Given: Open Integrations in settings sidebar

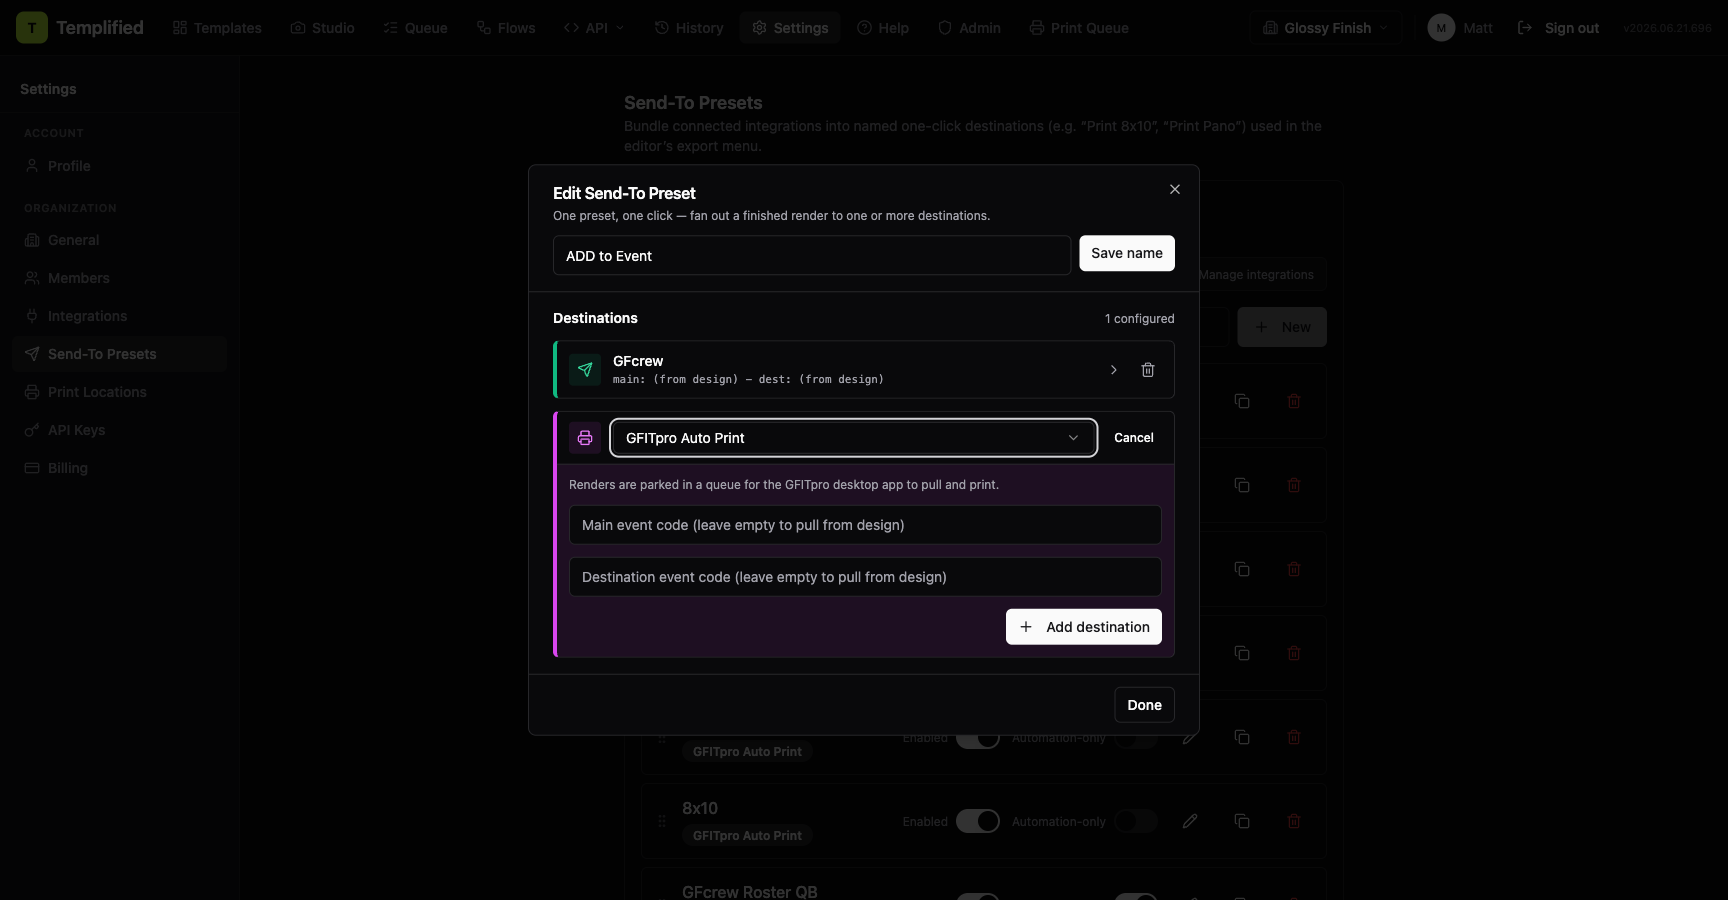Looking at the screenshot, I should 120,316.
